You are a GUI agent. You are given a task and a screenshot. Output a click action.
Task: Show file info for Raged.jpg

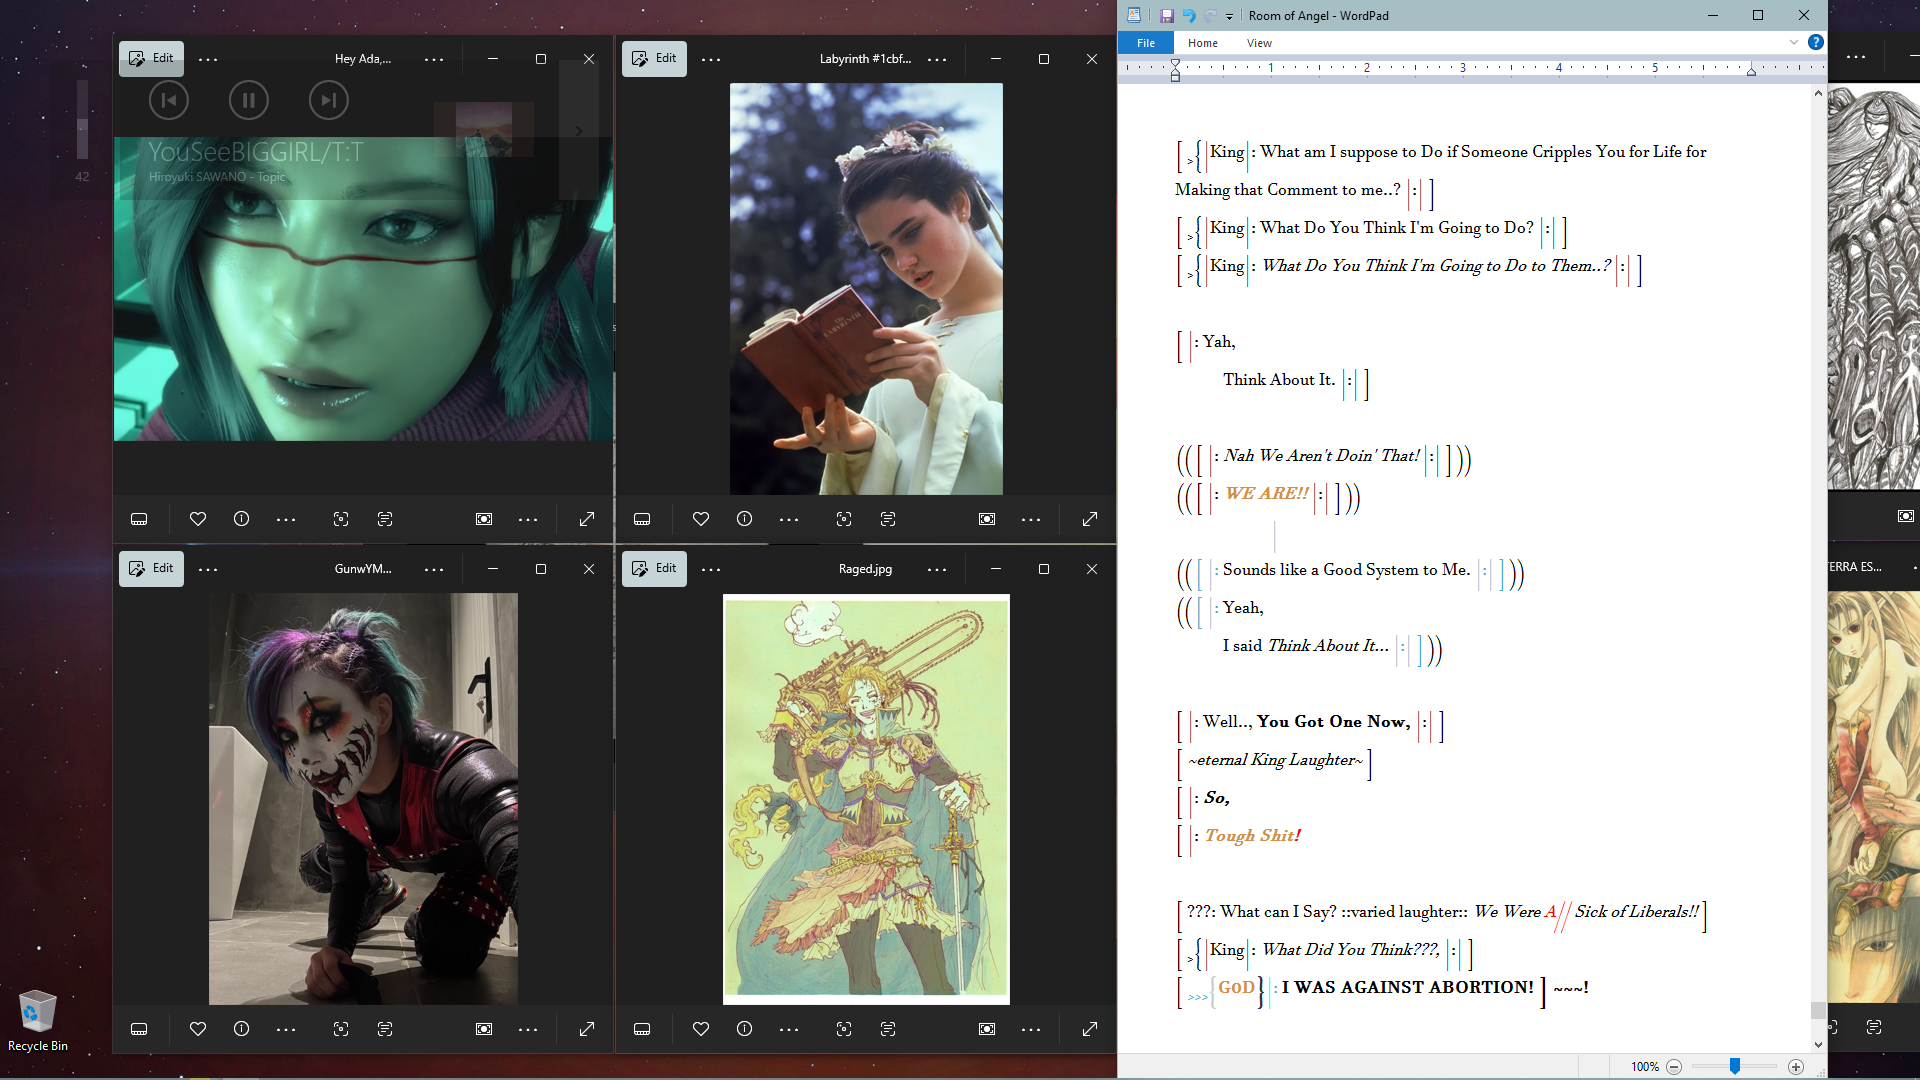point(745,1029)
